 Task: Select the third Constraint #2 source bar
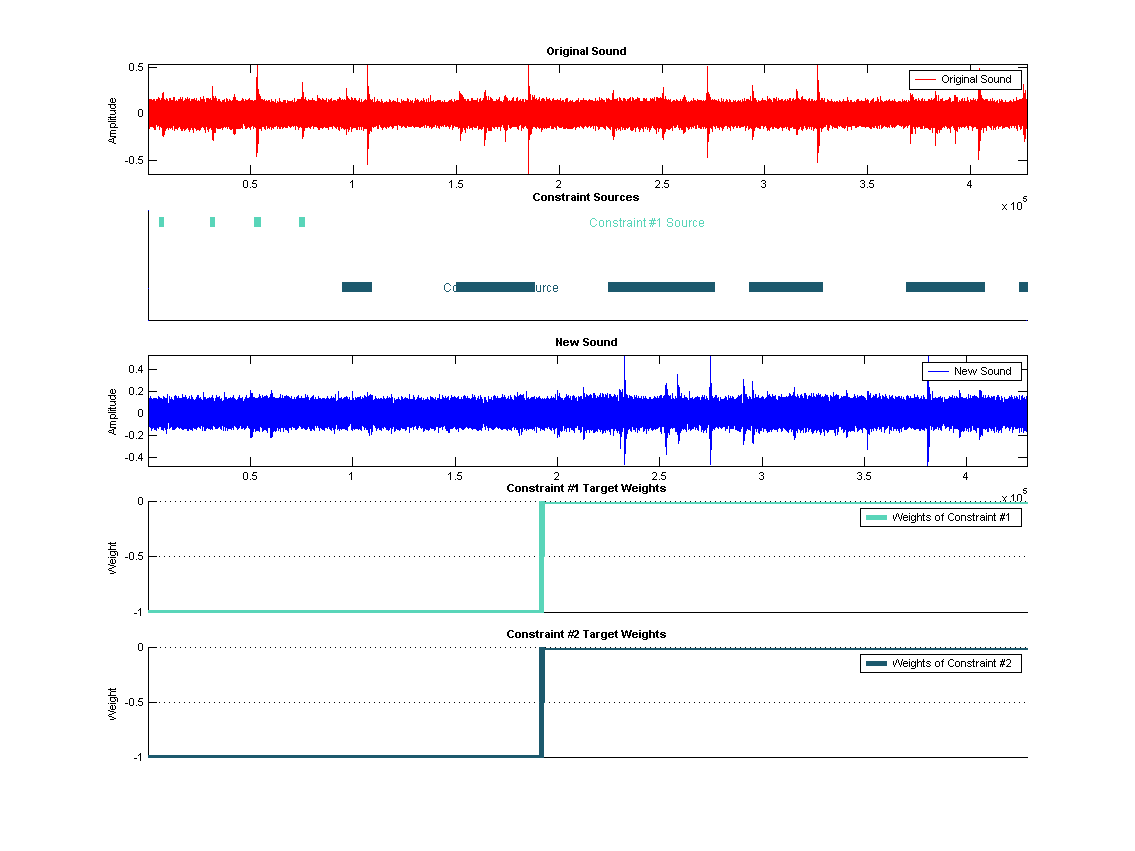pos(661,287)
